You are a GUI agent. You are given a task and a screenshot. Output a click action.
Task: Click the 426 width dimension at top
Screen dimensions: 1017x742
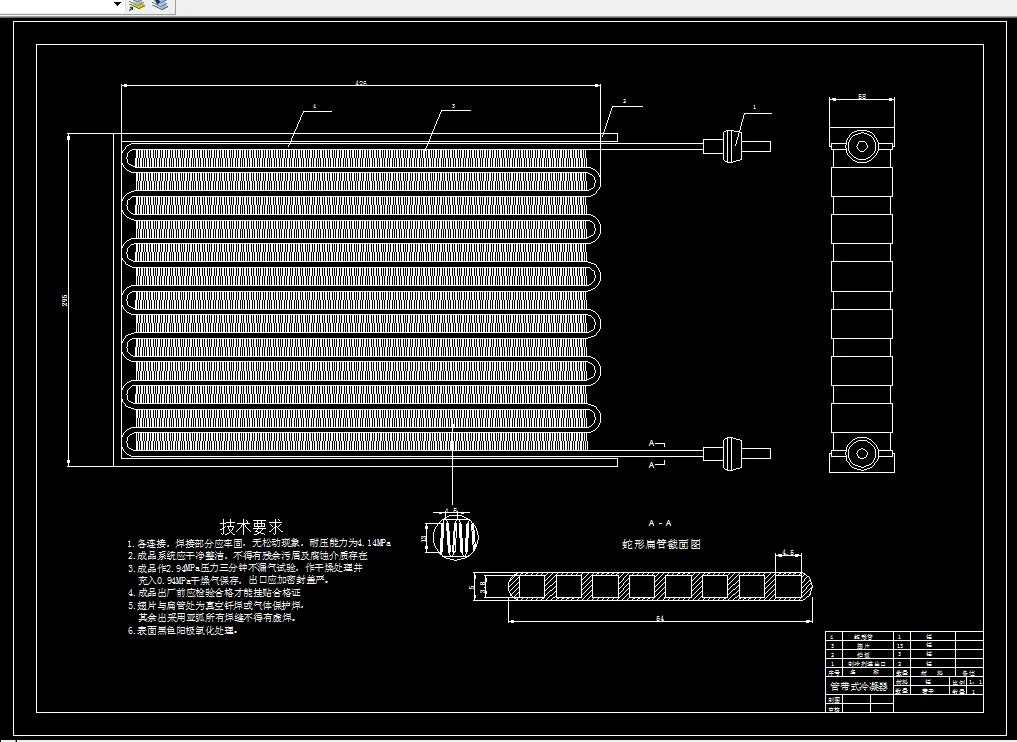point(361,82)
